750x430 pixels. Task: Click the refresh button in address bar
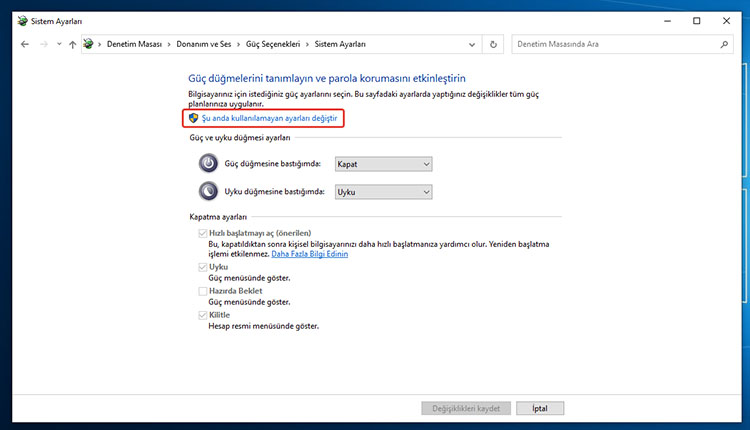tap(493, 45)
